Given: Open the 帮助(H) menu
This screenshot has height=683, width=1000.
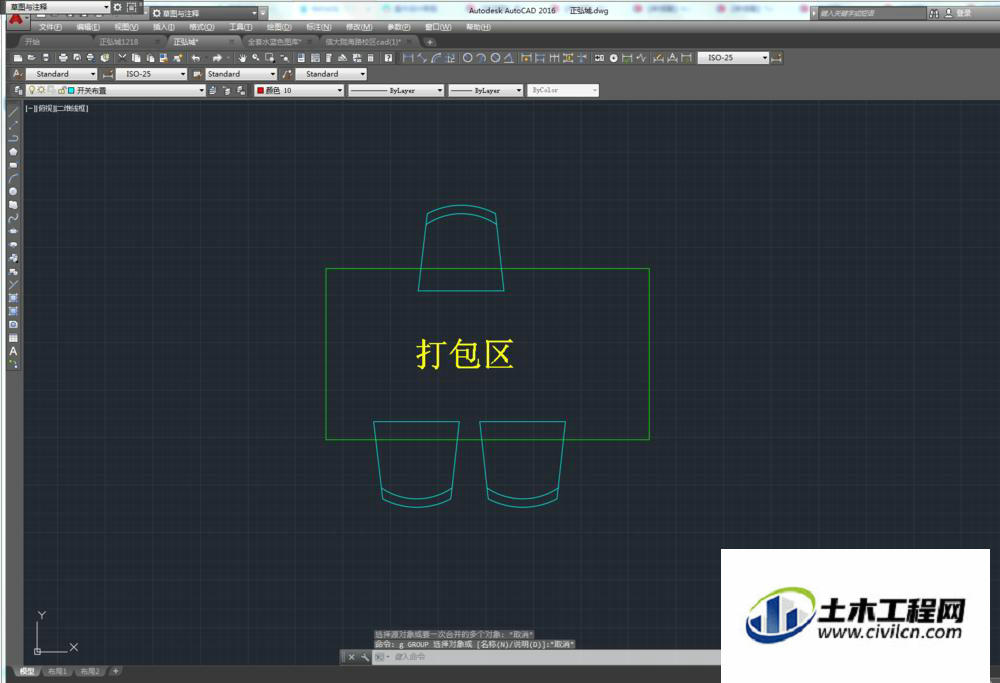Looking at the screenshot, I should pyautogui.click(x=478, y=27).
